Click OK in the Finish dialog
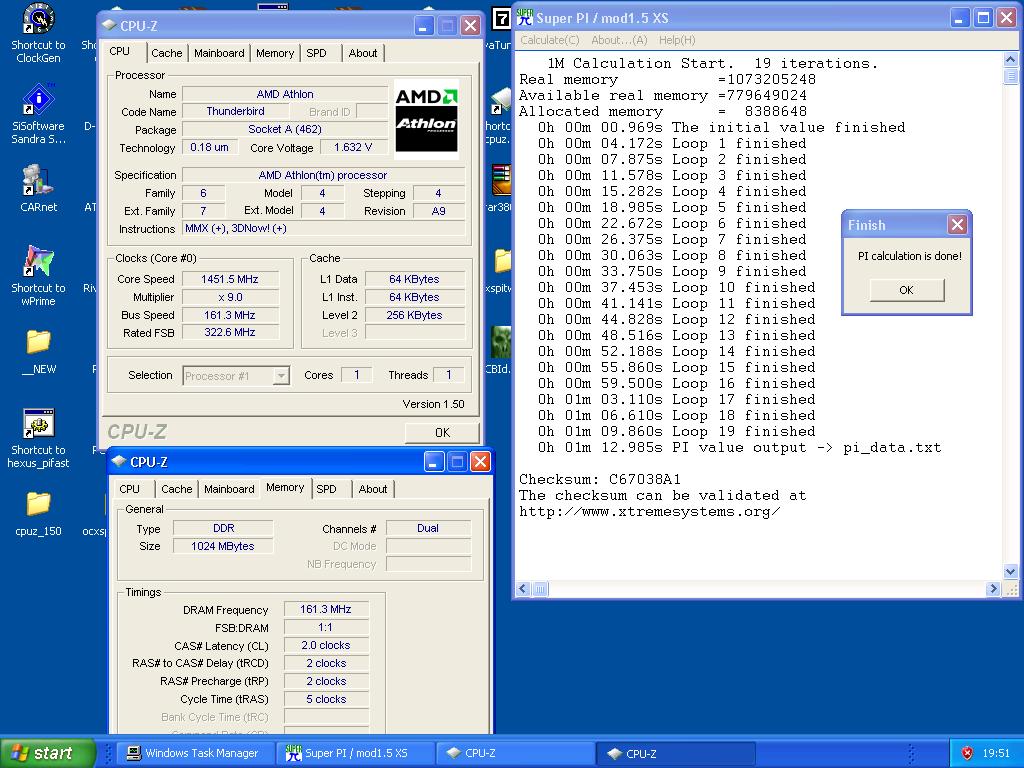 tap(906, 290)
